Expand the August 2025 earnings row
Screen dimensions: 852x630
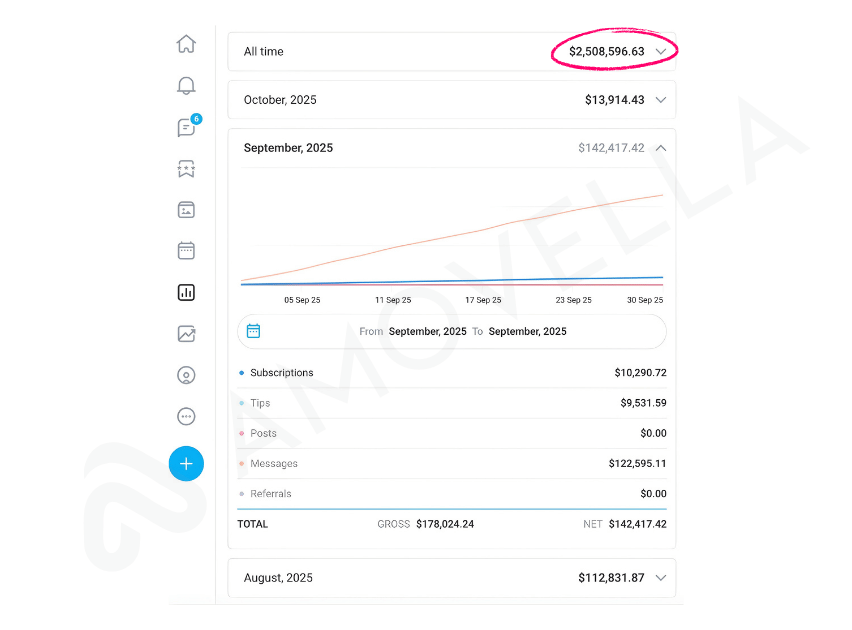pos(660,578)
